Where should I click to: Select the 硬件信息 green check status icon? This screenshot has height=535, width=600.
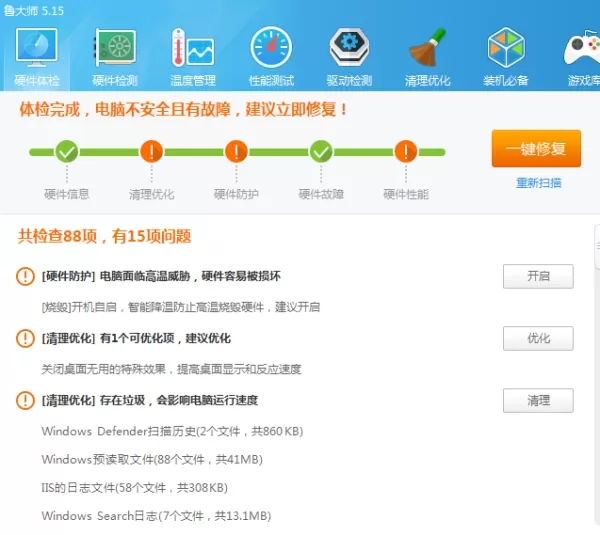point(67,152)
